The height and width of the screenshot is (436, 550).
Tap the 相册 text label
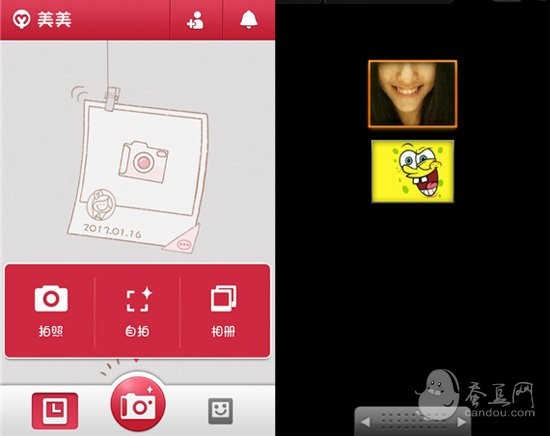pos(223,331)
